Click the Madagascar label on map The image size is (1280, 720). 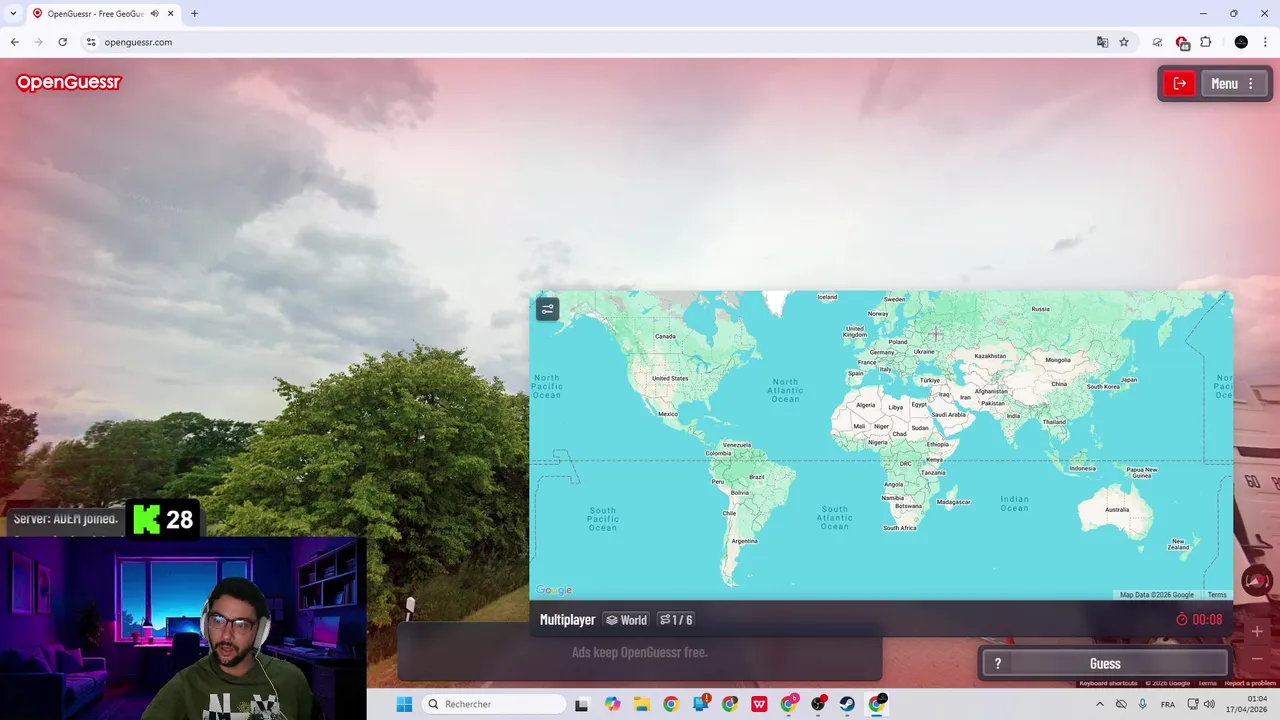[954, 502]
